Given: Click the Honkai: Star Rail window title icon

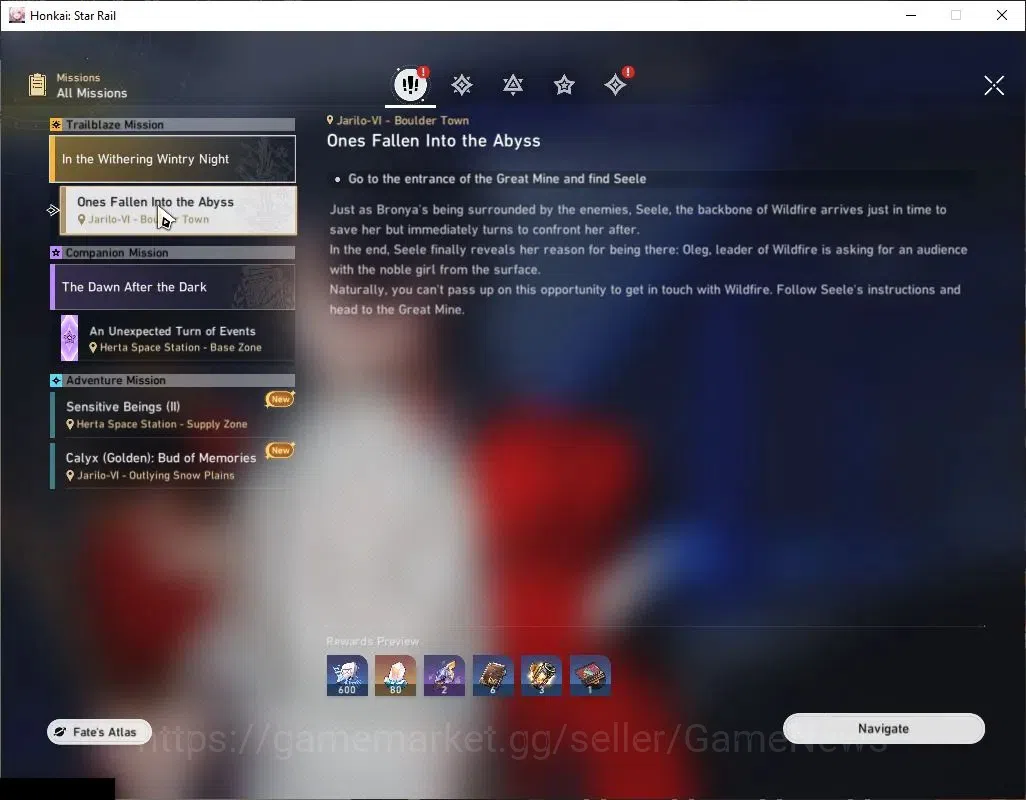Looking at the screenshot, I should 17,15.
